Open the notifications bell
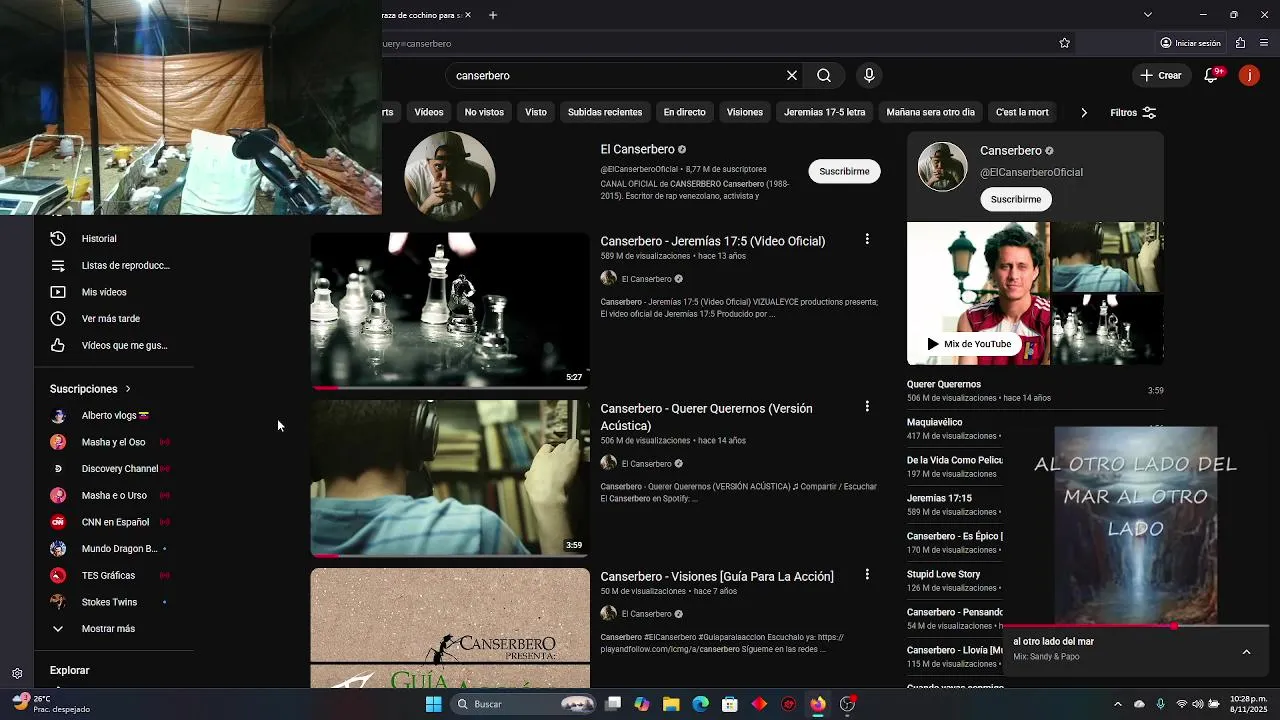The image size is (1280, 720). (x=1212, y=75)
